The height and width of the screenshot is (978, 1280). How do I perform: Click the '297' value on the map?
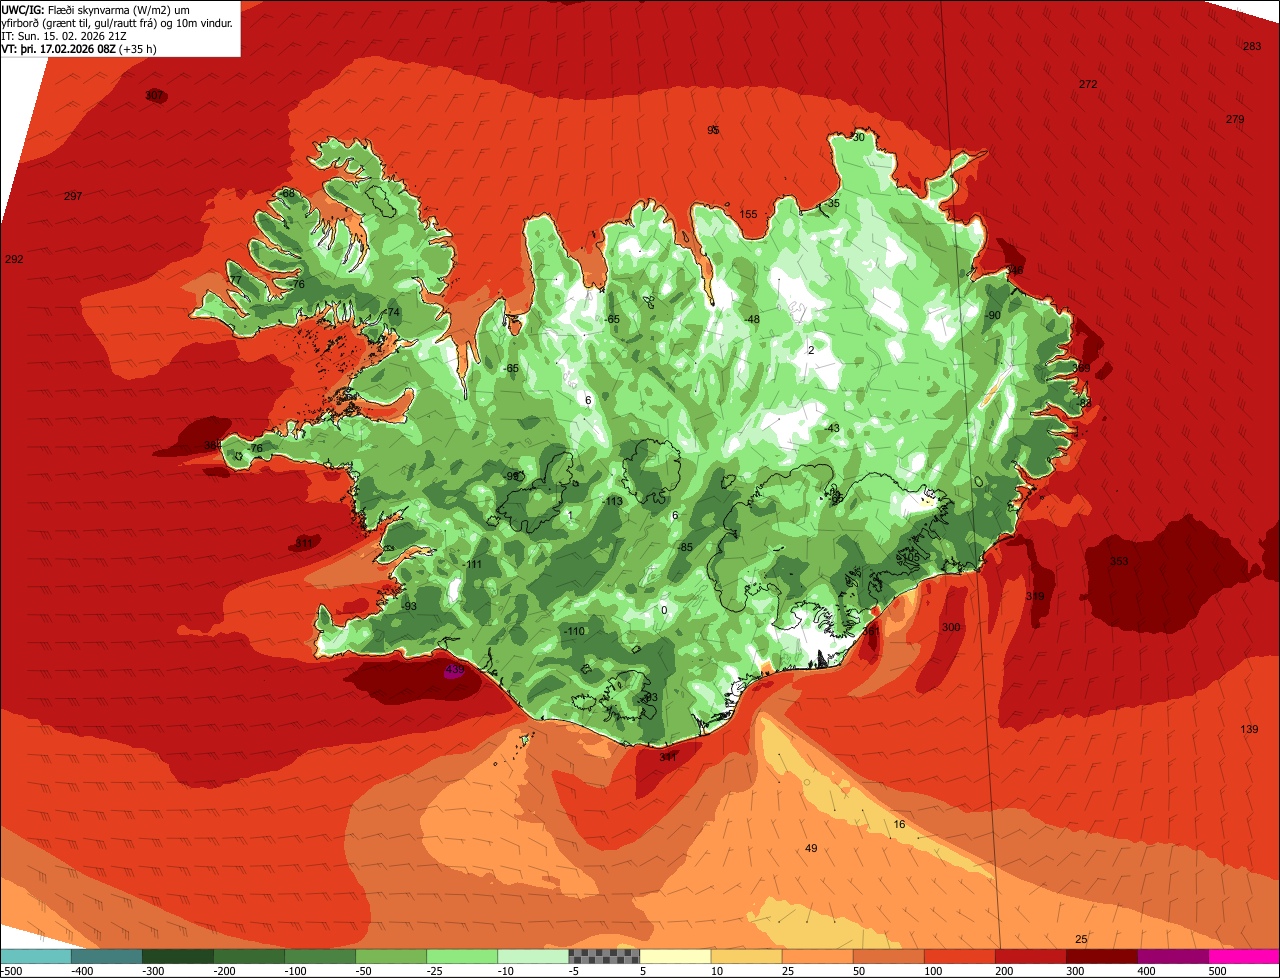click(72, 196)
